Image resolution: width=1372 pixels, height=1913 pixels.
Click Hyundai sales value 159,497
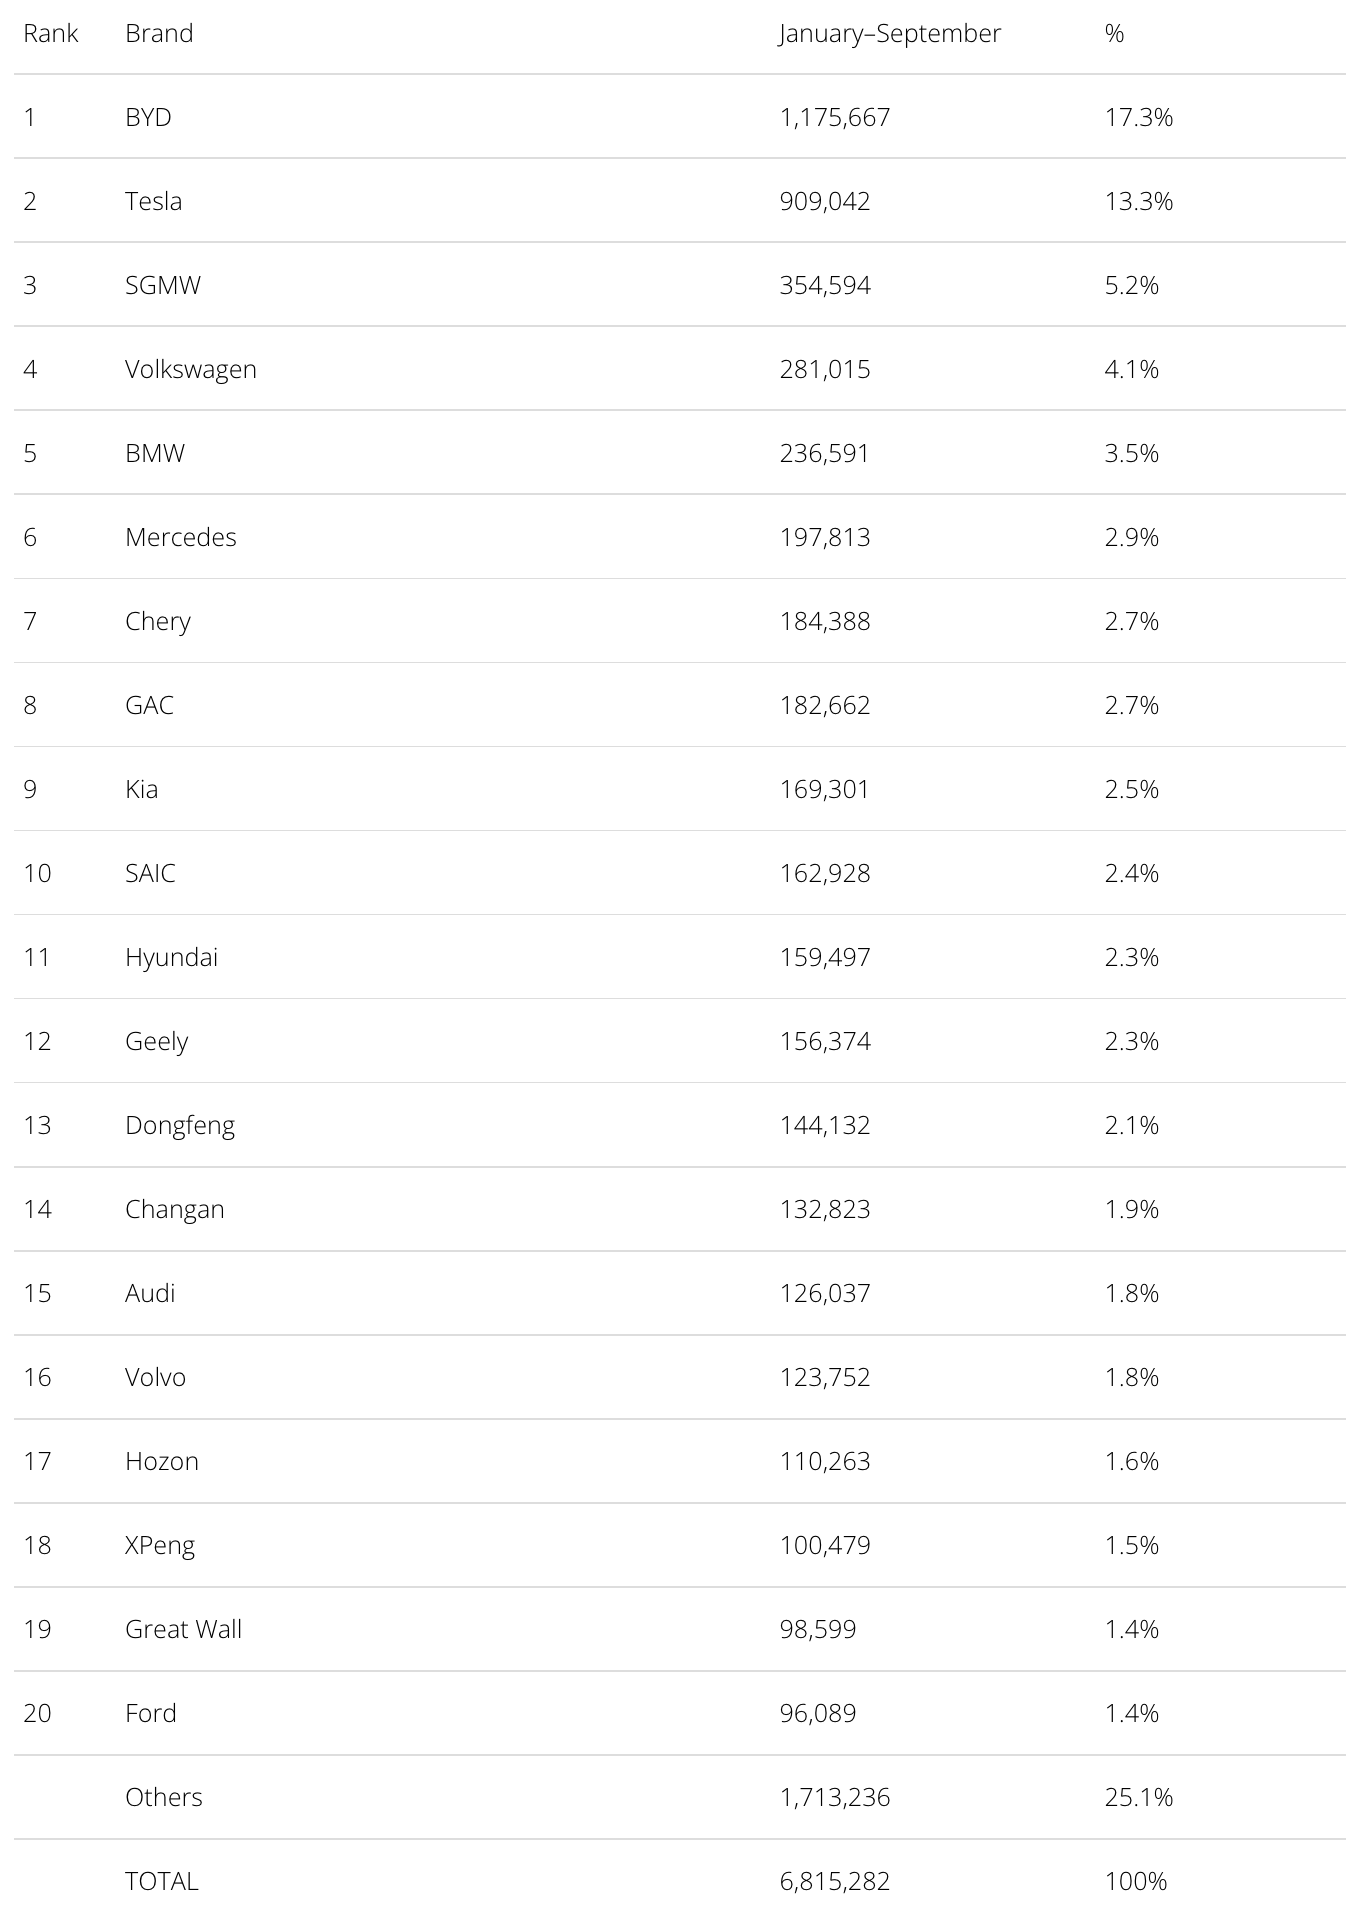[x=825, y=957]
